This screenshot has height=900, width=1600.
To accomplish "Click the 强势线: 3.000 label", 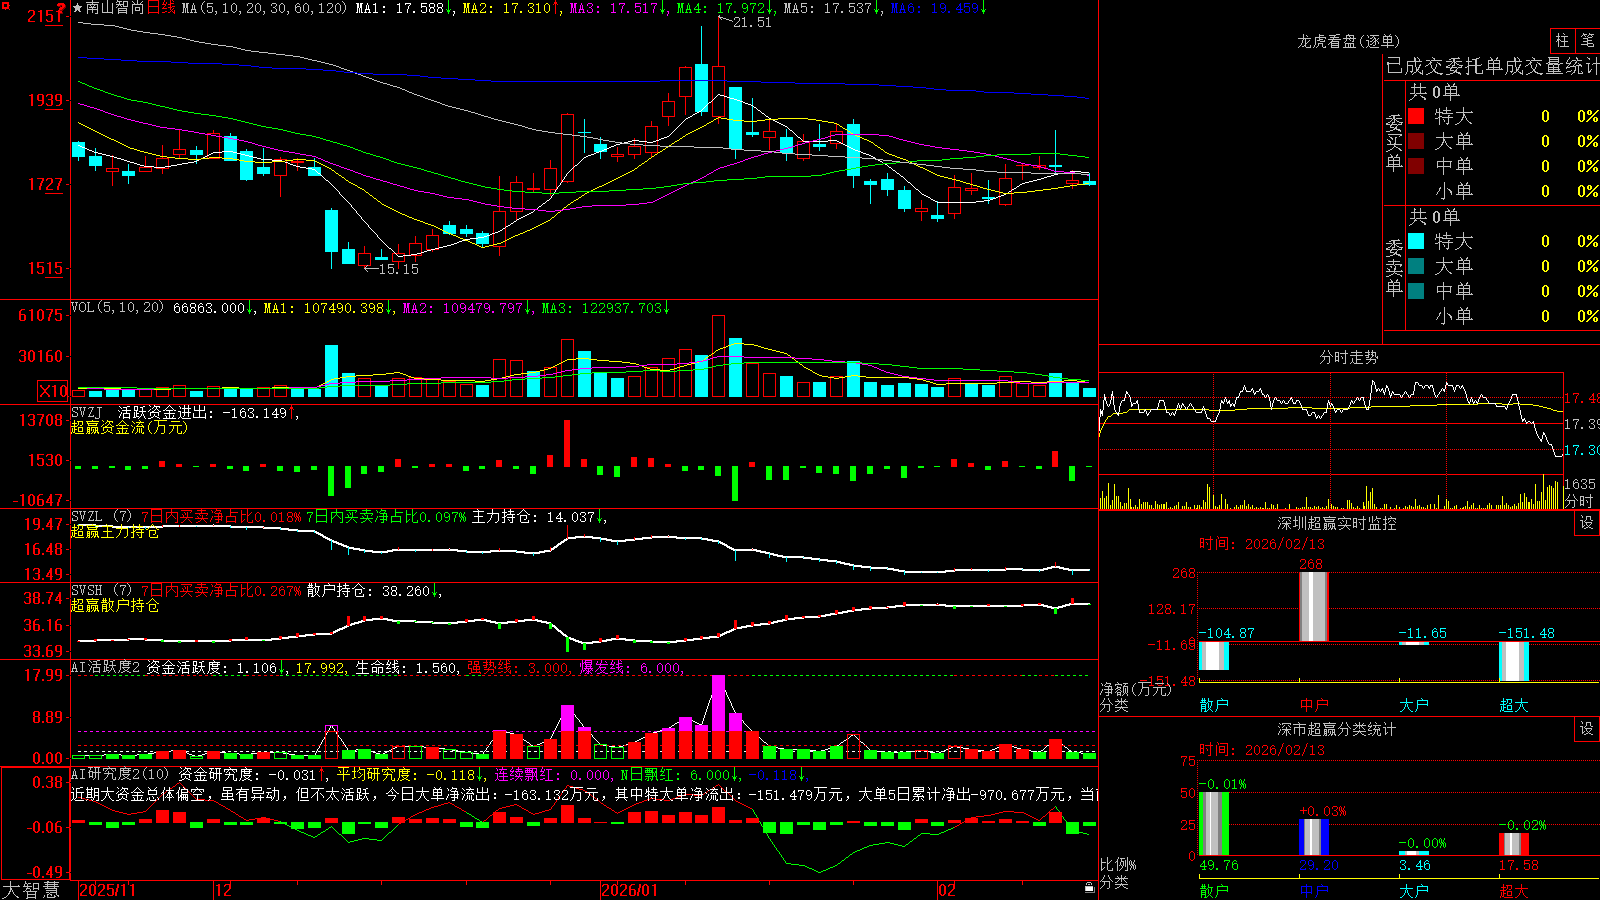I will pyautogui.click(x=518, y=667).
